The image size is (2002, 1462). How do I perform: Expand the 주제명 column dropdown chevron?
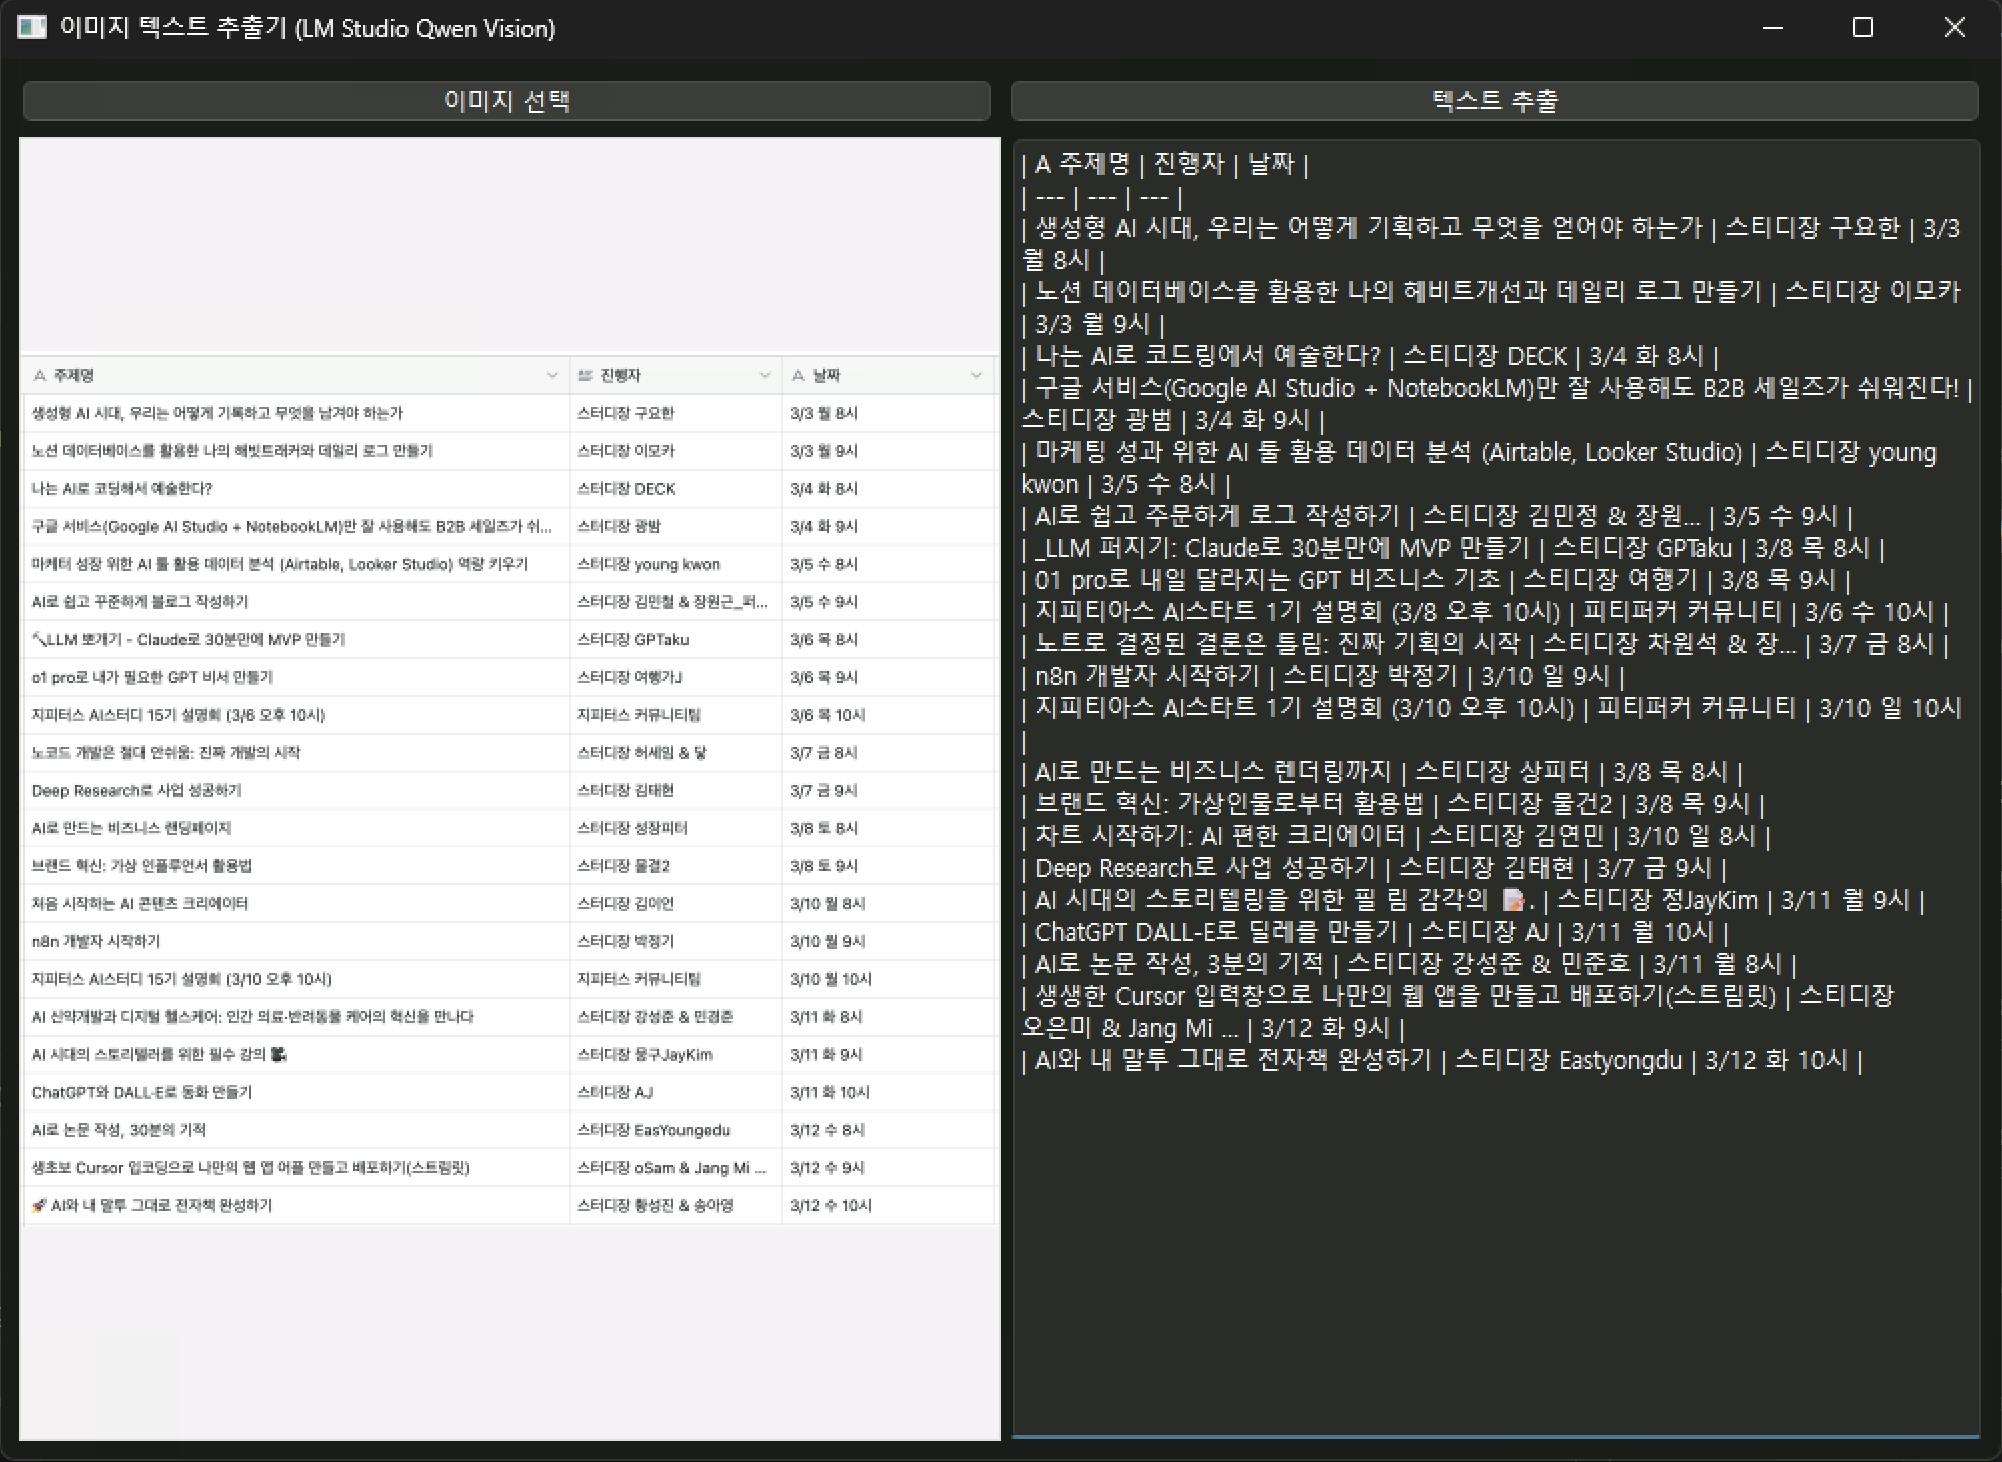pos(552,376)
